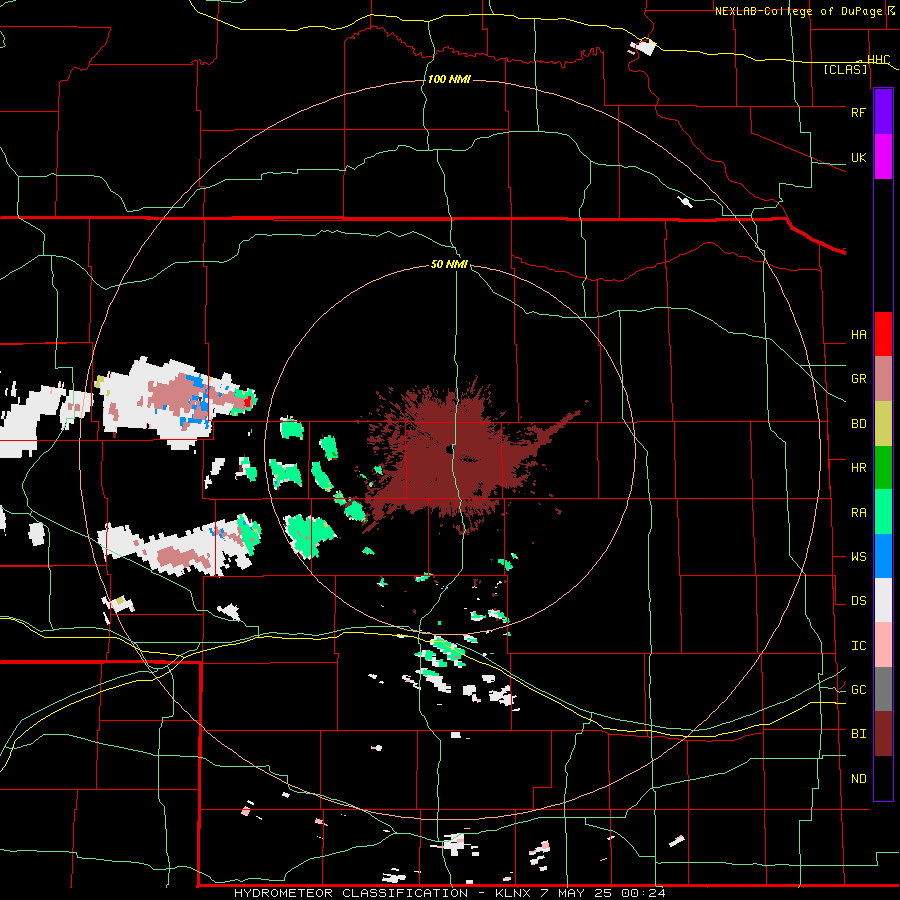This screenshot has height=900, width=900.
Task: Click the blue WS legend swatch
Action: click(x=883, y=556)
